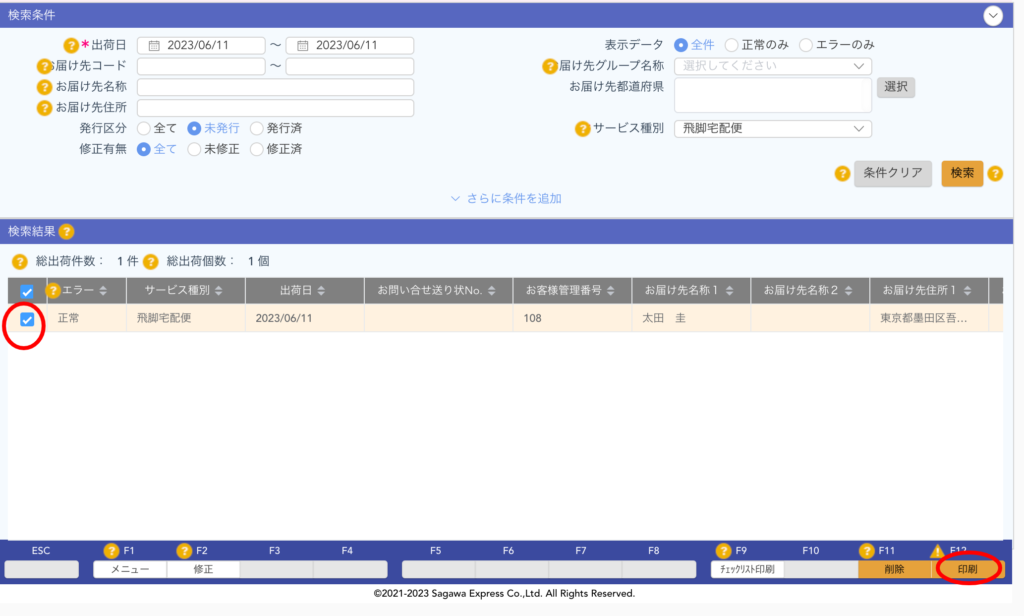The height and width of the screenshot is (616, 1024).
Task: Click the warning icon above the F12 印刷 key
Action: tap(938, 550)
